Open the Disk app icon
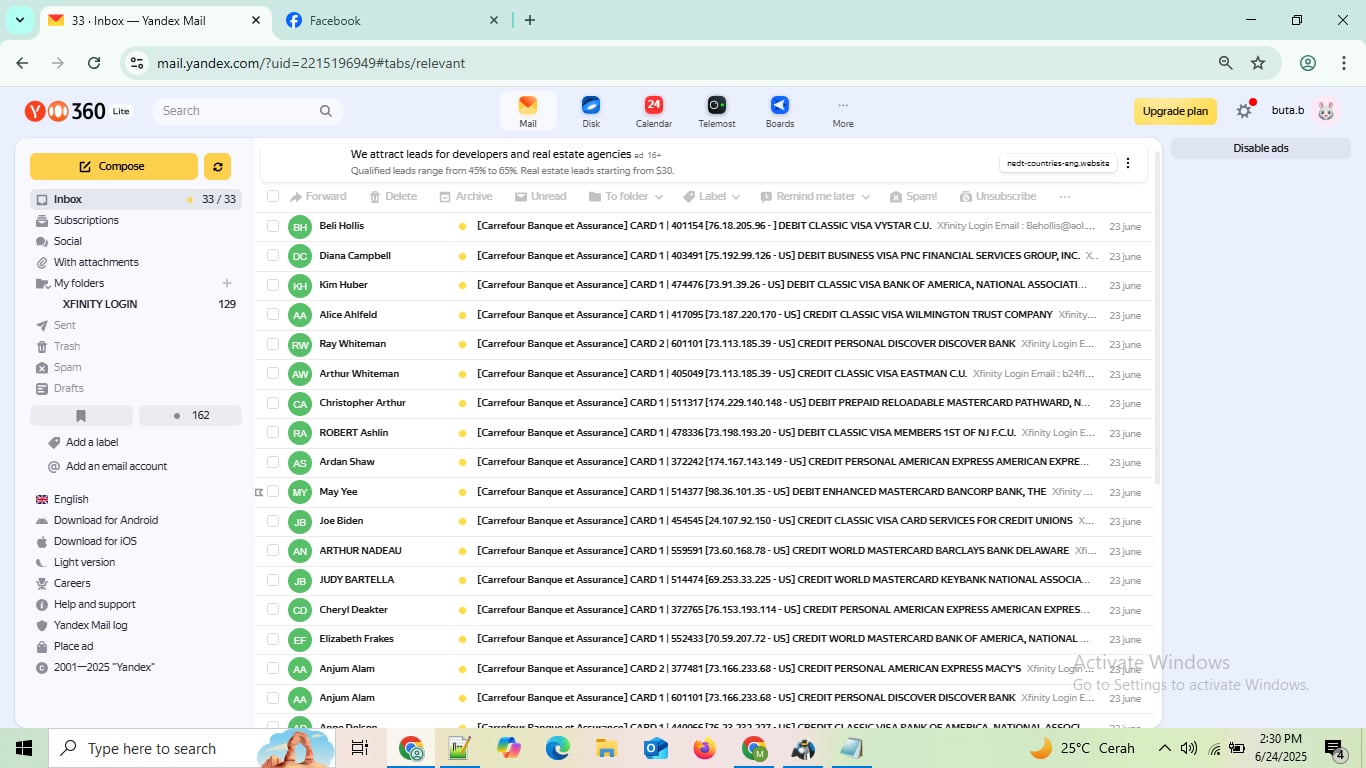The width and height of the screenshot is (1366, 768). click(x=591, y=106)
